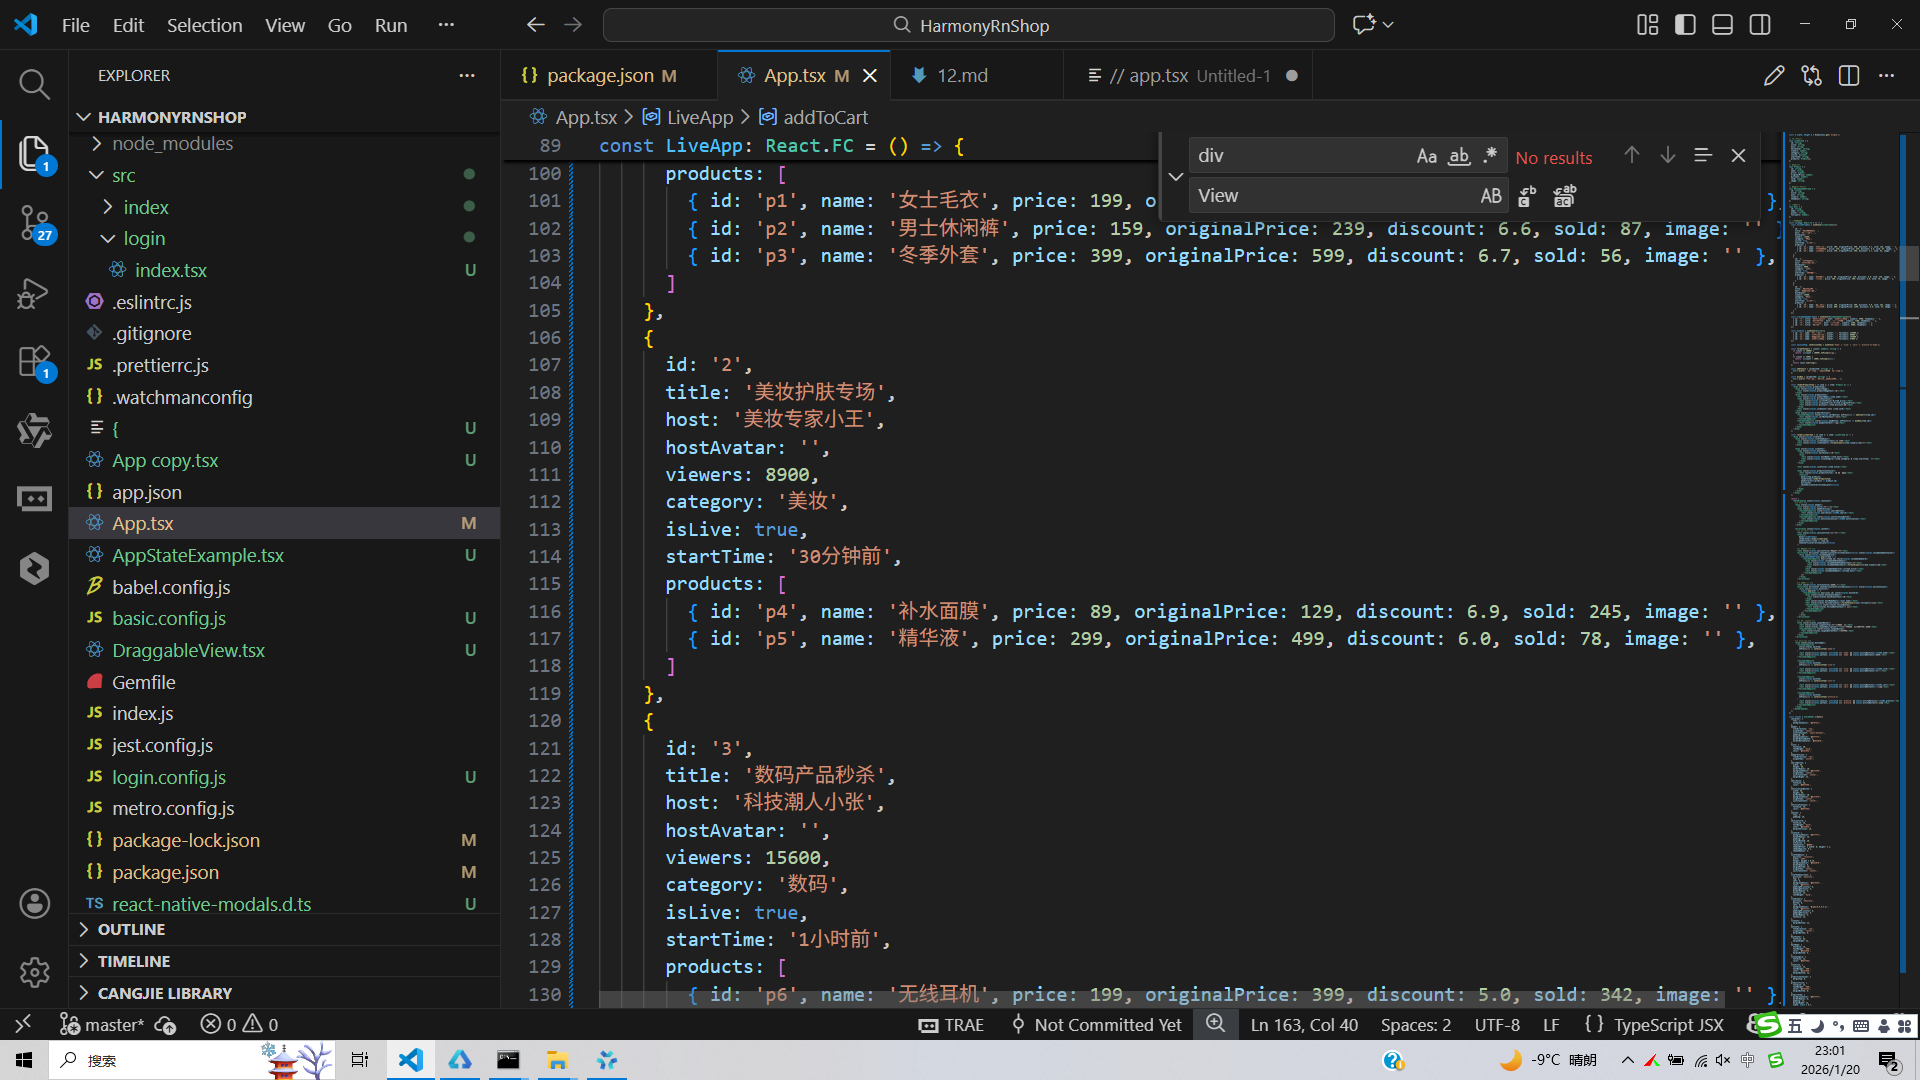Toggle Preserve Case in replace field
Image resolution: width=1920 pixels, height=1080 pixels.
click(x=1490, y=197)
